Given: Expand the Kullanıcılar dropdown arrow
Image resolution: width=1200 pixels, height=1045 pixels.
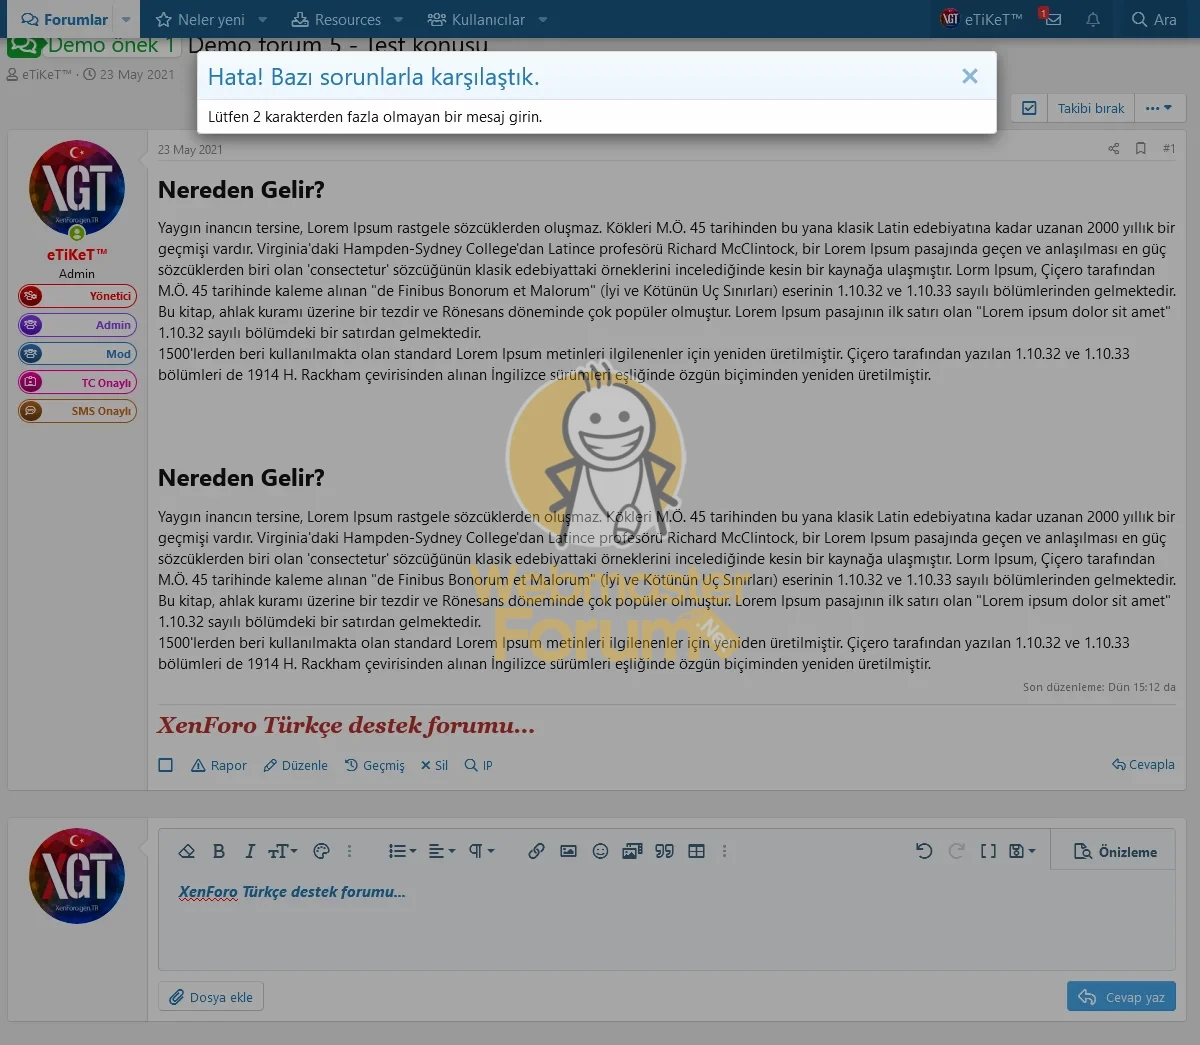Looking at the screenshot, I should [x=543, y=19].
